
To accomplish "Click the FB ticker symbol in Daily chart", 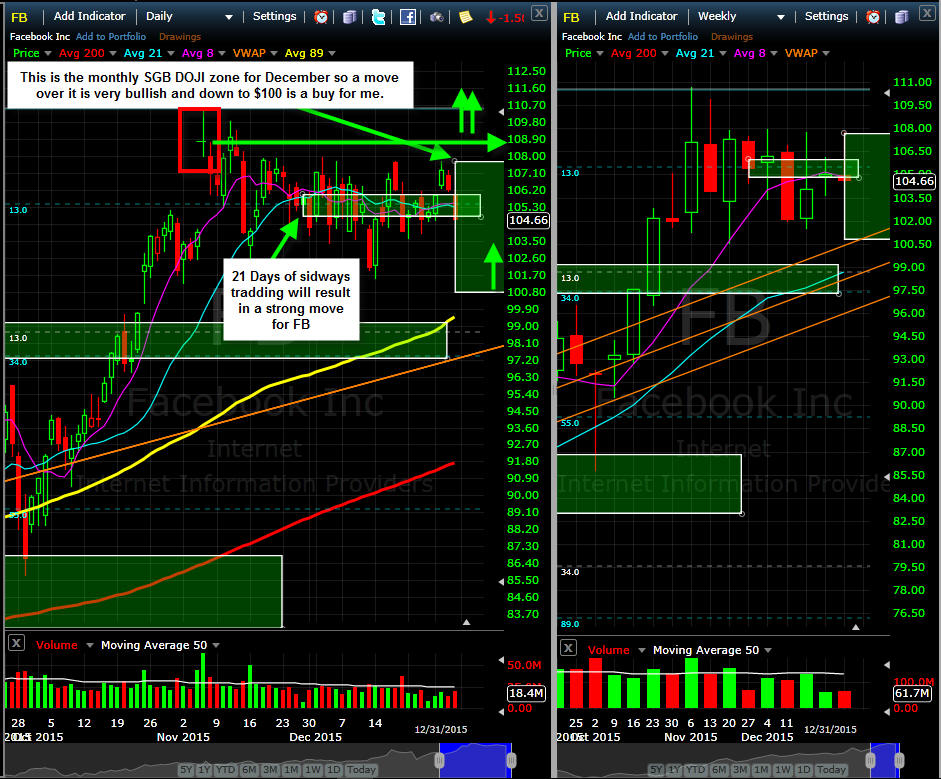I will coord(20,17).
